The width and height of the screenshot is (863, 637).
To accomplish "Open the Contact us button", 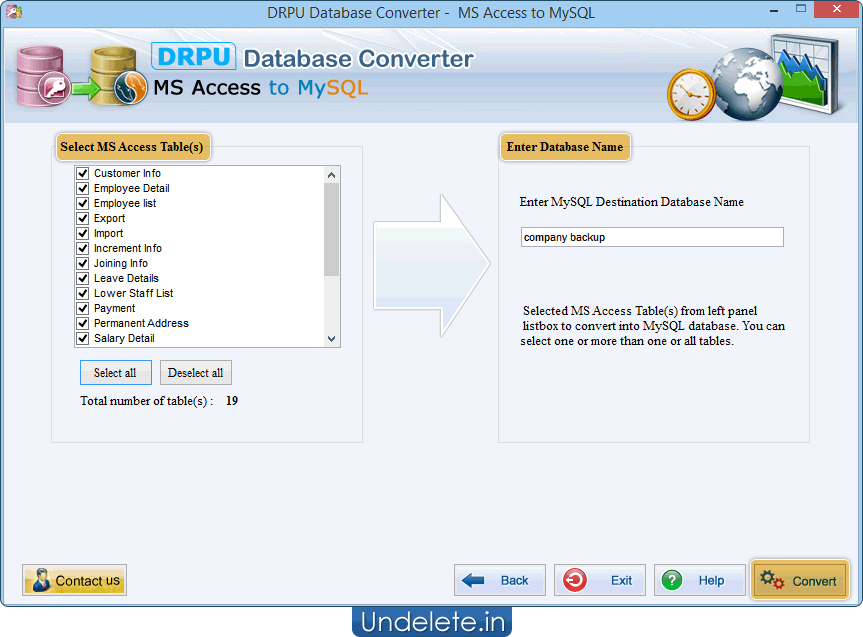I will [x=74, y=580].
